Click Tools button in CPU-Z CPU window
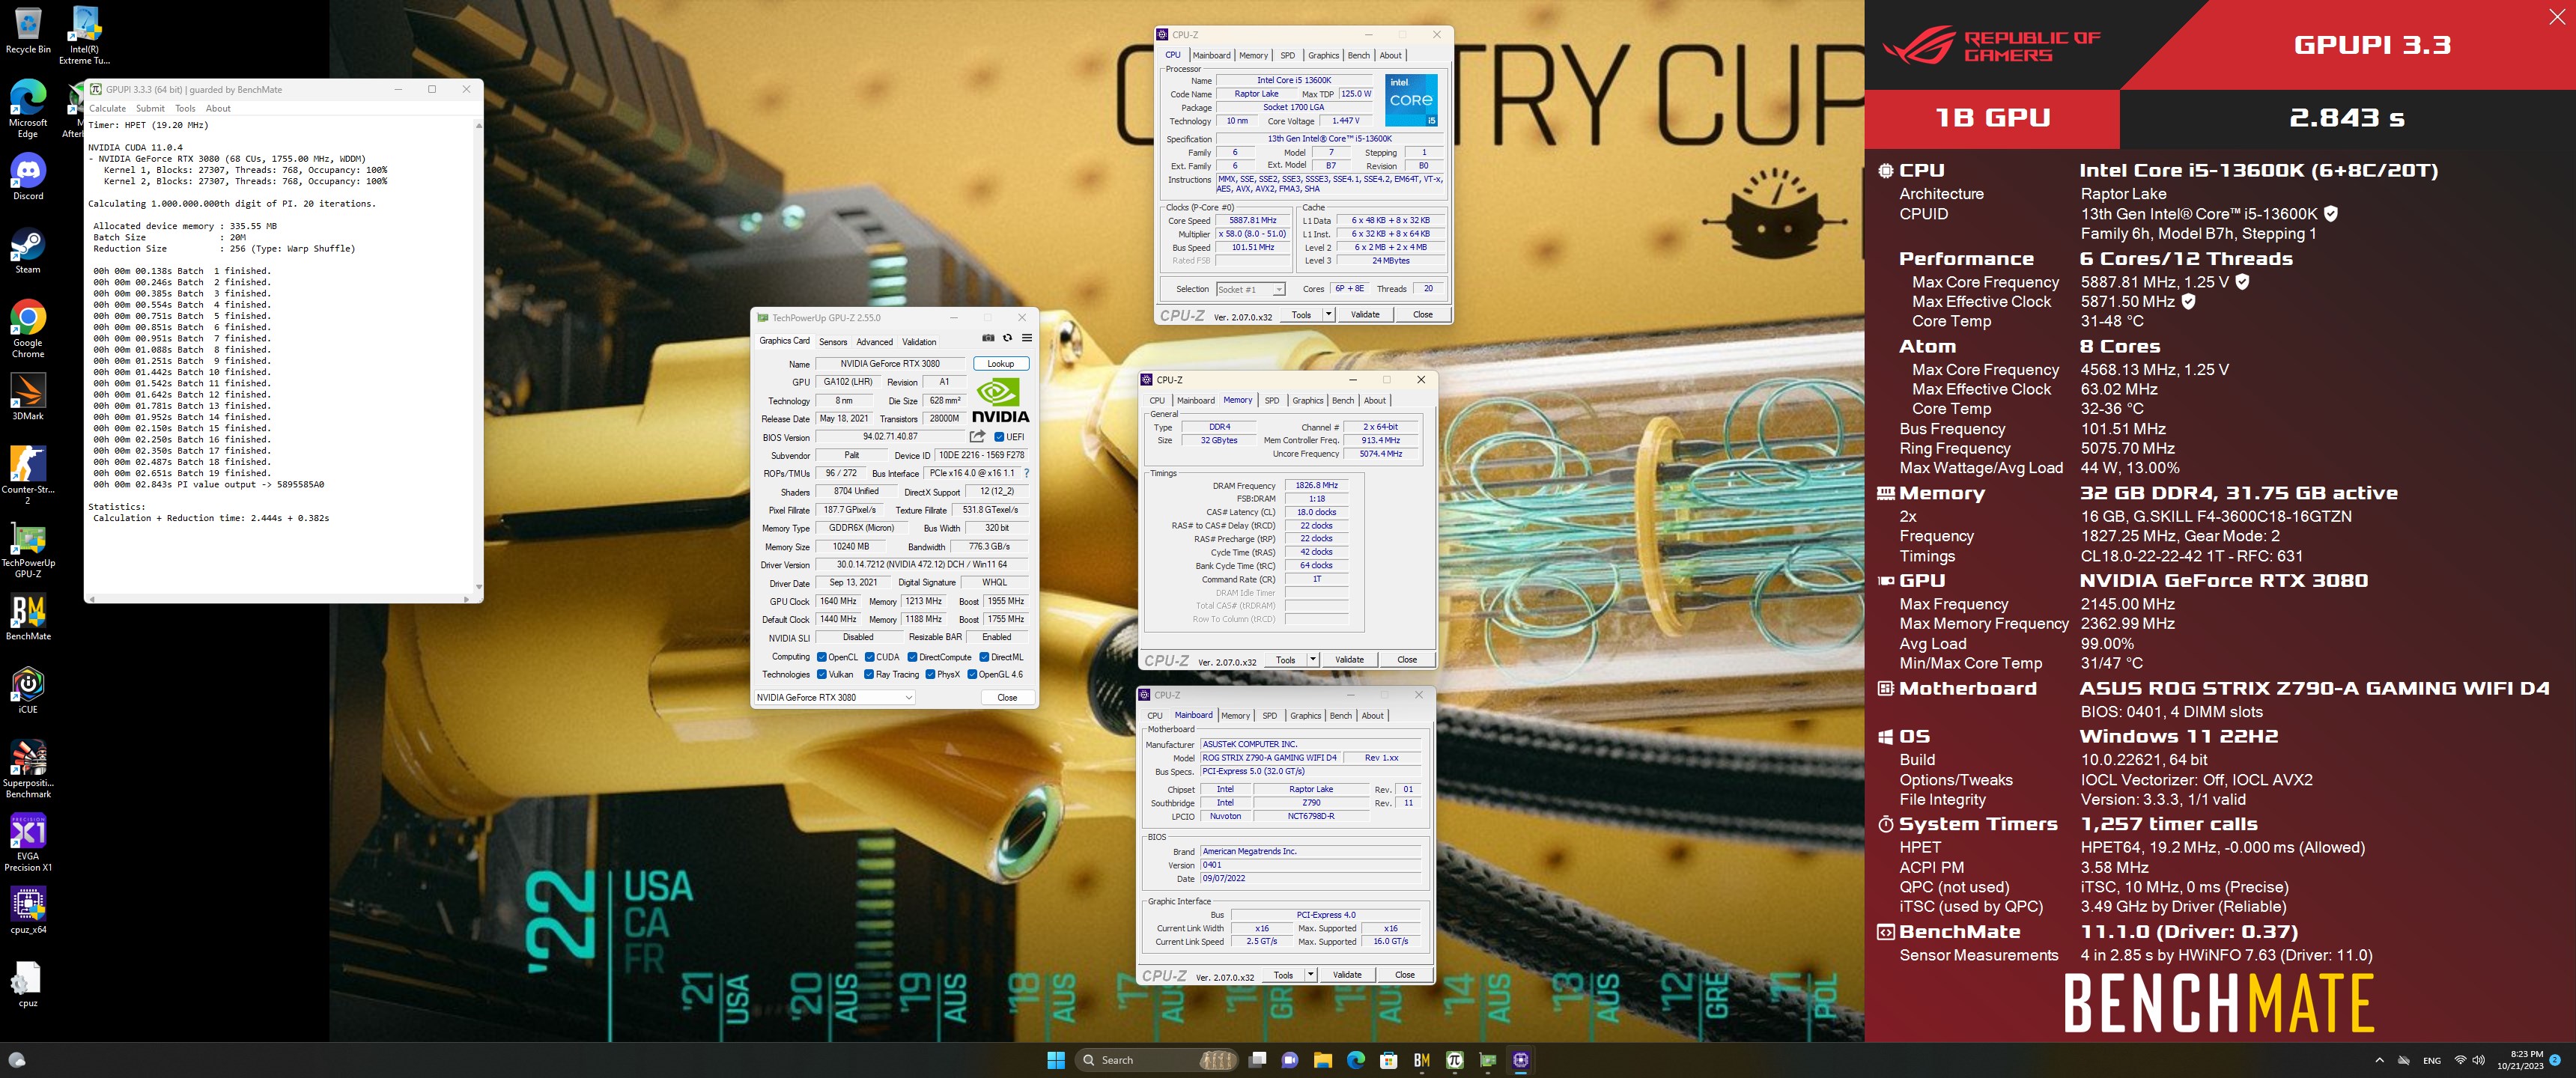The width and height of the screenshot is (2576, 1078). [x=1301, y=314]
